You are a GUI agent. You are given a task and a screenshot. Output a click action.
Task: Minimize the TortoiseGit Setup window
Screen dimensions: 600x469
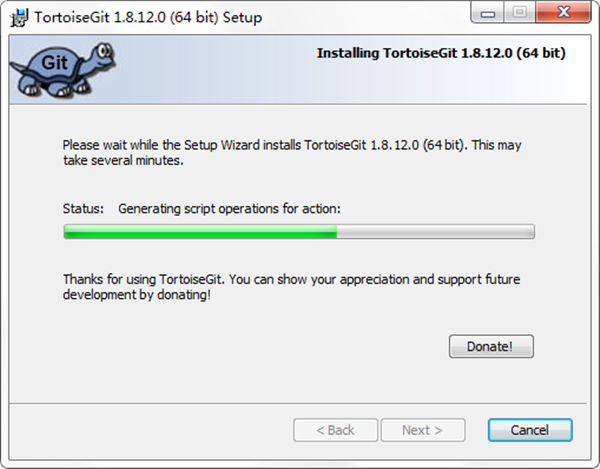coord(488,13)
